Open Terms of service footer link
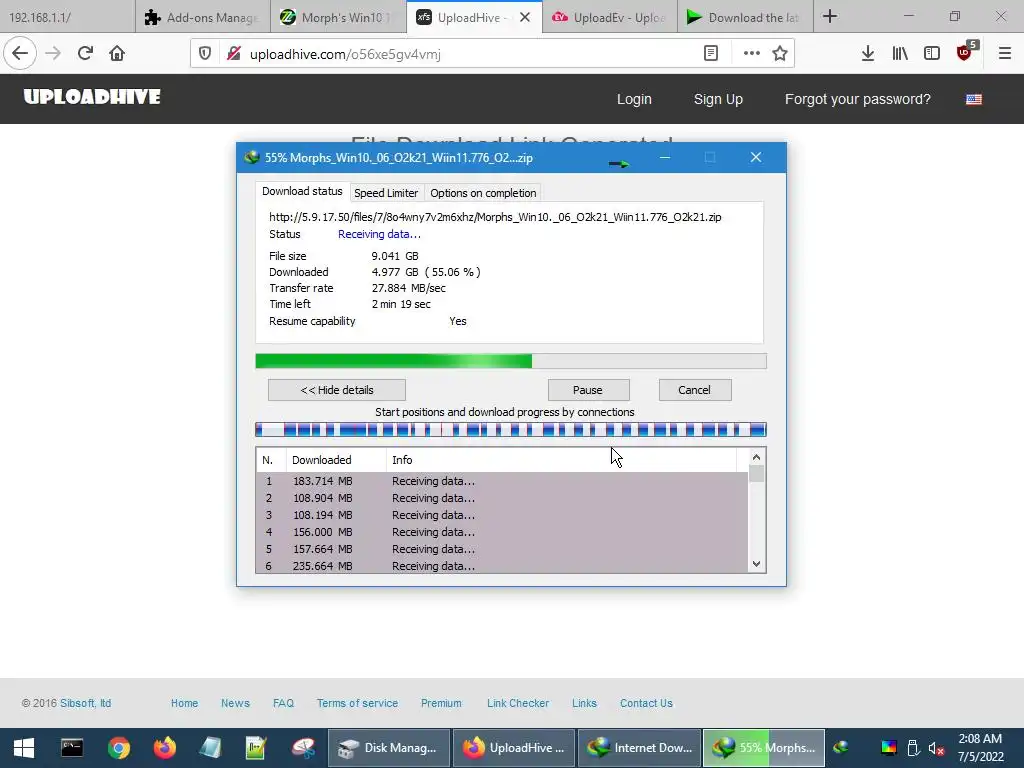 tap(357, 703)
